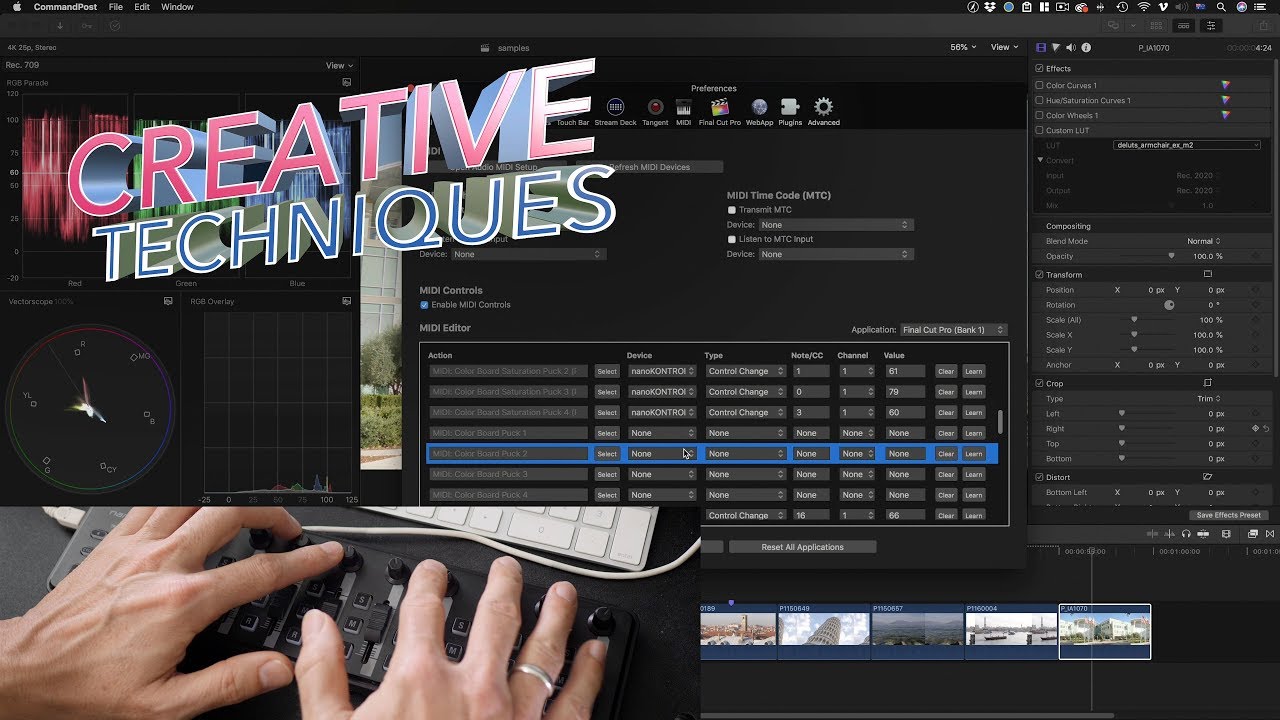The image size is (1280, 720).
Task: Show the audio inspector speaker icon
Action: [x=1071, y=48]
